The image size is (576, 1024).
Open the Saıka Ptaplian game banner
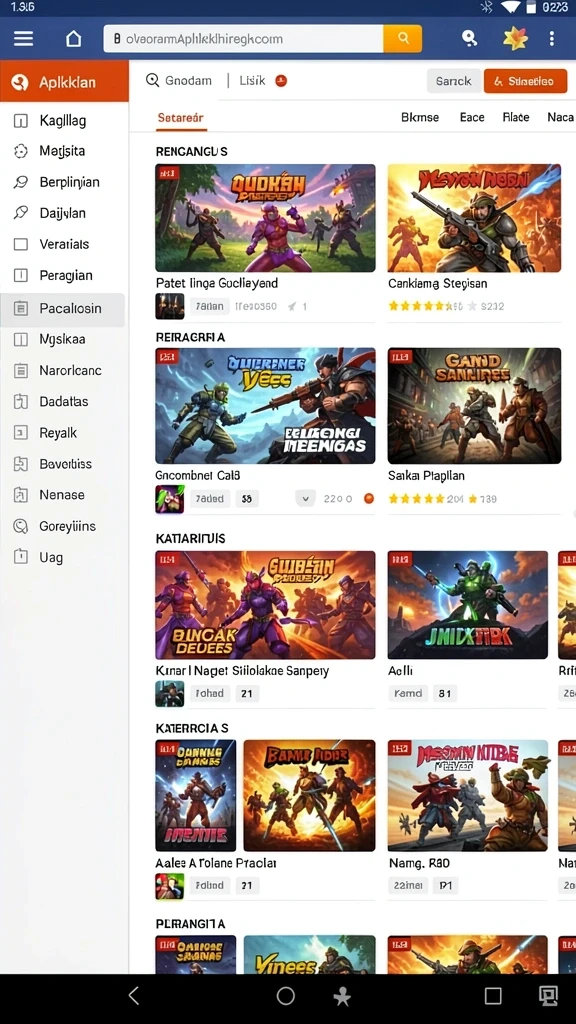474,406
